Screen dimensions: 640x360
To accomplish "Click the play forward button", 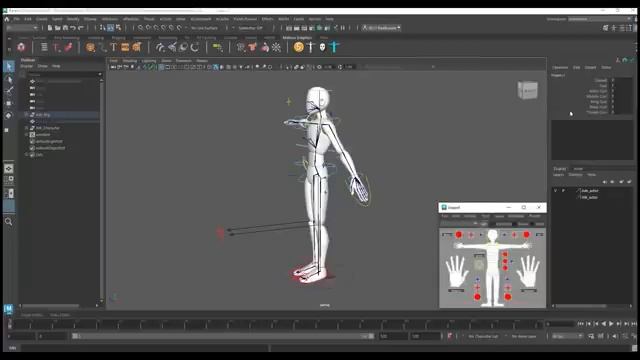I will tap(611, 324).
